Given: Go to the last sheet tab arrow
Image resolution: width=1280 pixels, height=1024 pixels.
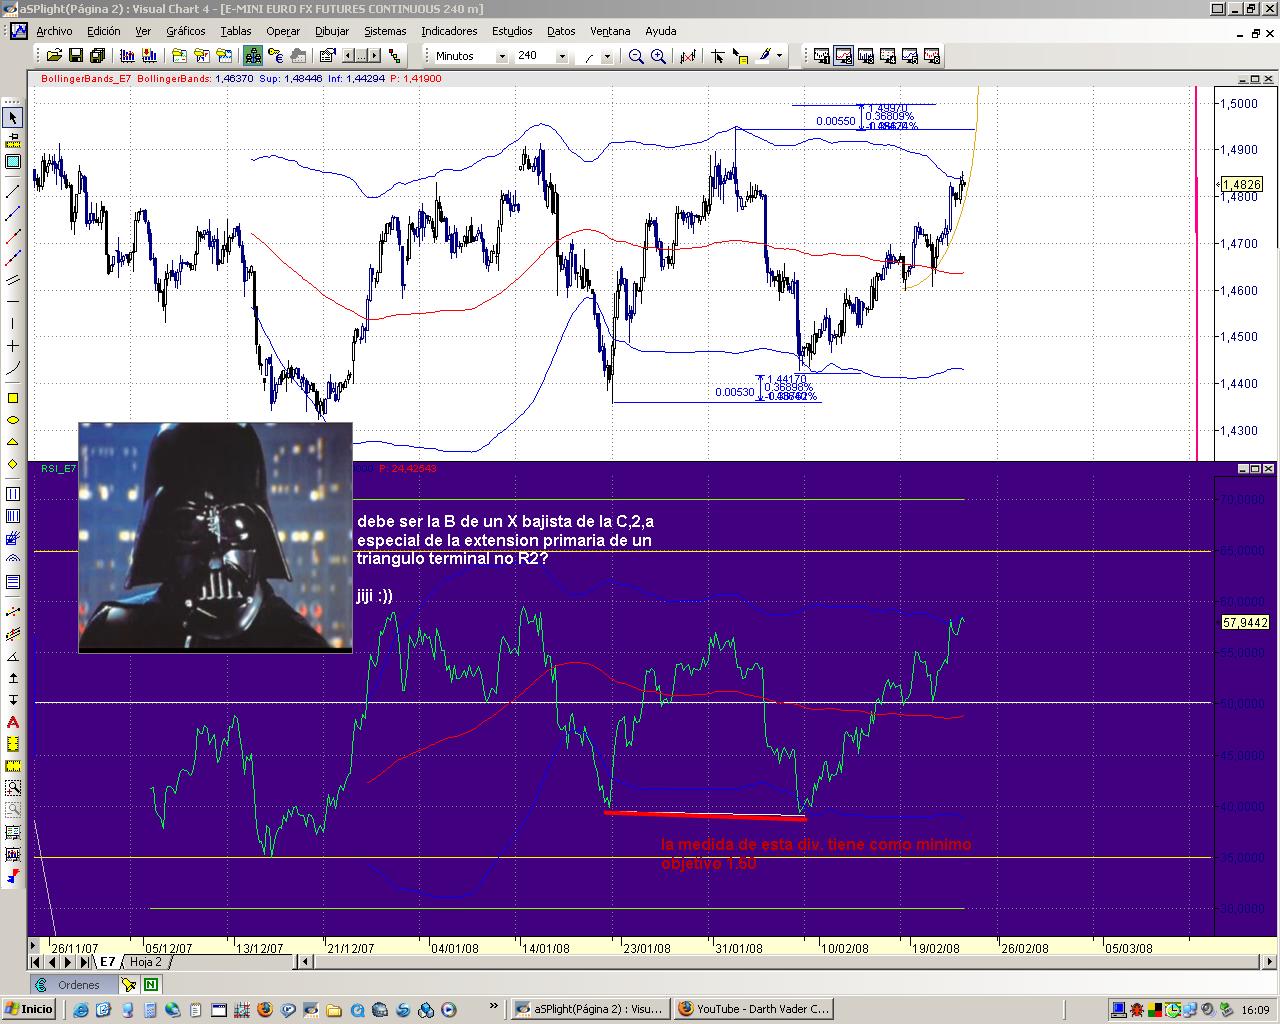Looking at the screenshot, I should click(82, 962).
